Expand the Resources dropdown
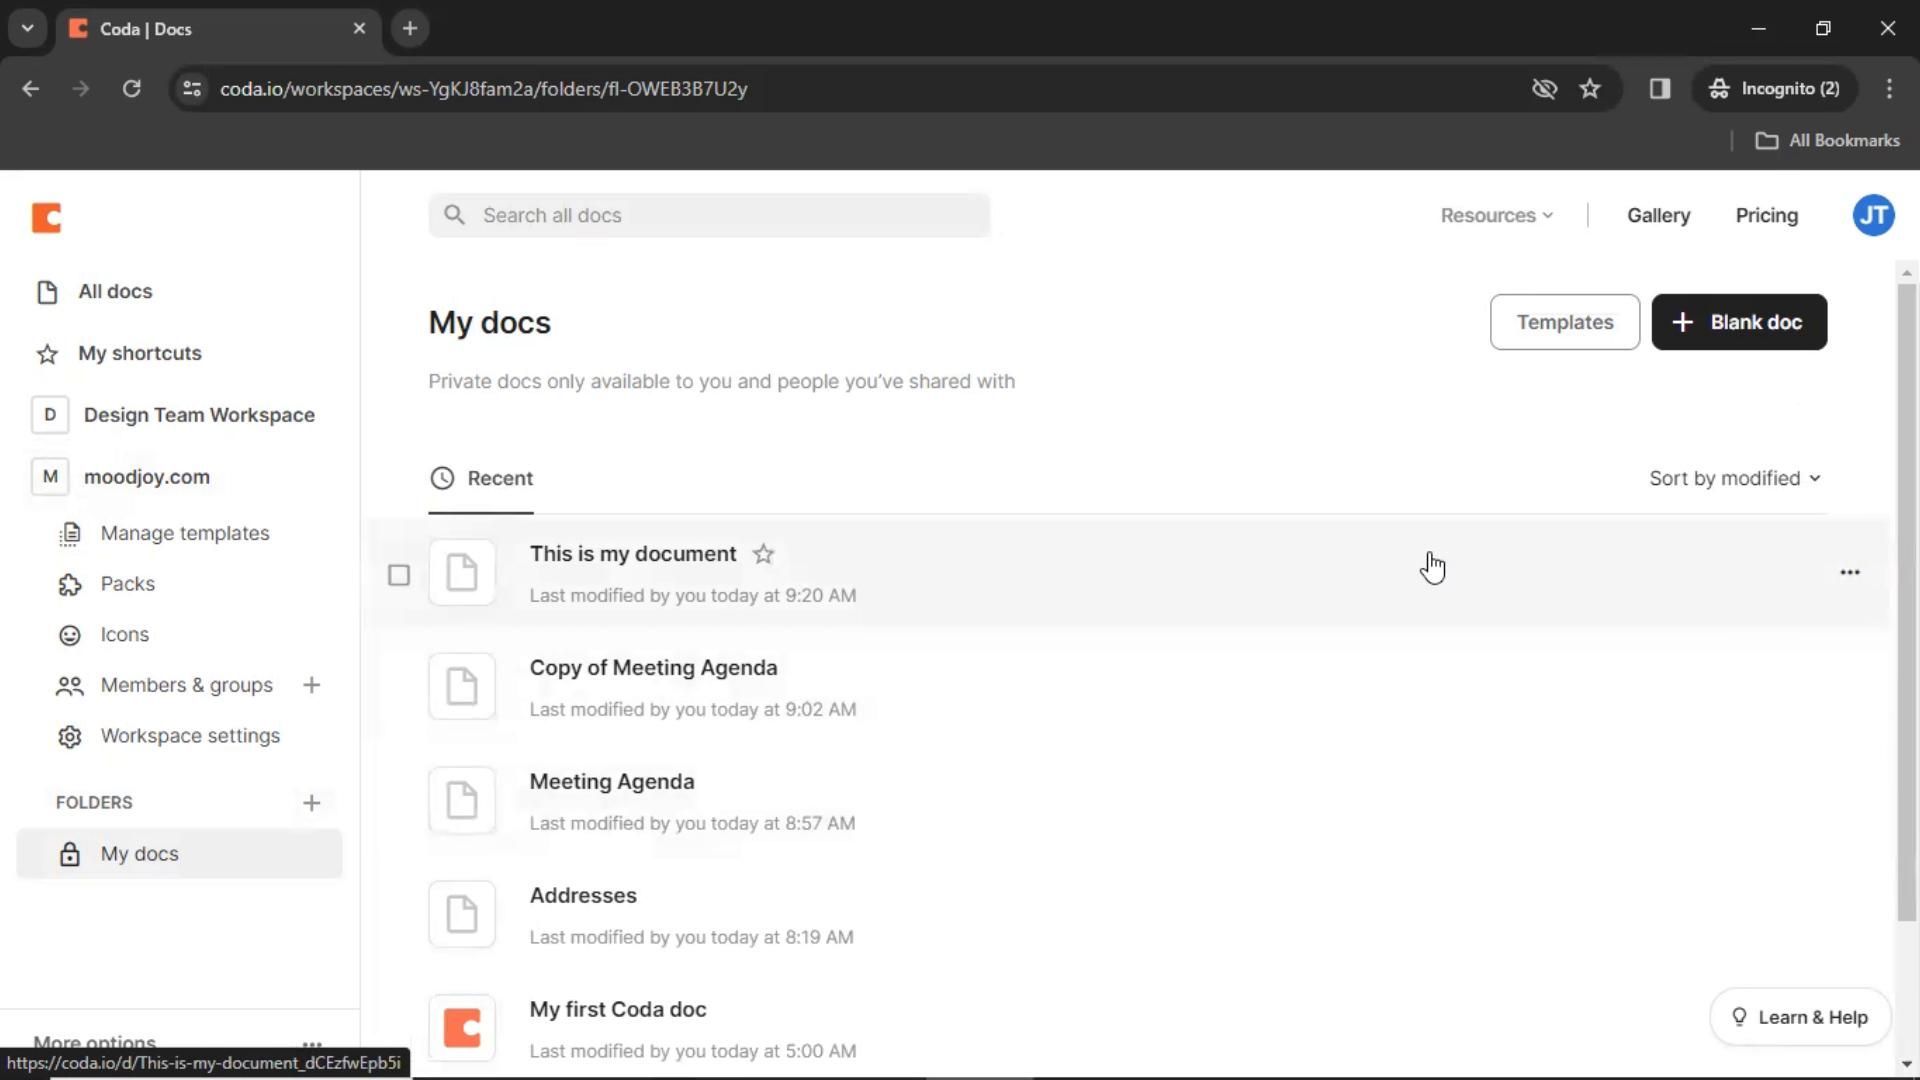The width and height of the screenshot is (1920, 1080). click(x=1496, y=215)
